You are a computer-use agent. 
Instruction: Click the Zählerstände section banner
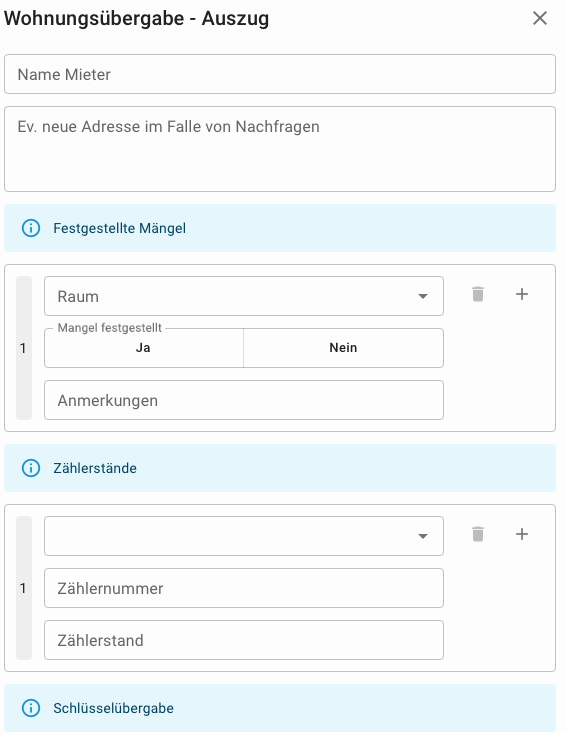click(280, 468)
